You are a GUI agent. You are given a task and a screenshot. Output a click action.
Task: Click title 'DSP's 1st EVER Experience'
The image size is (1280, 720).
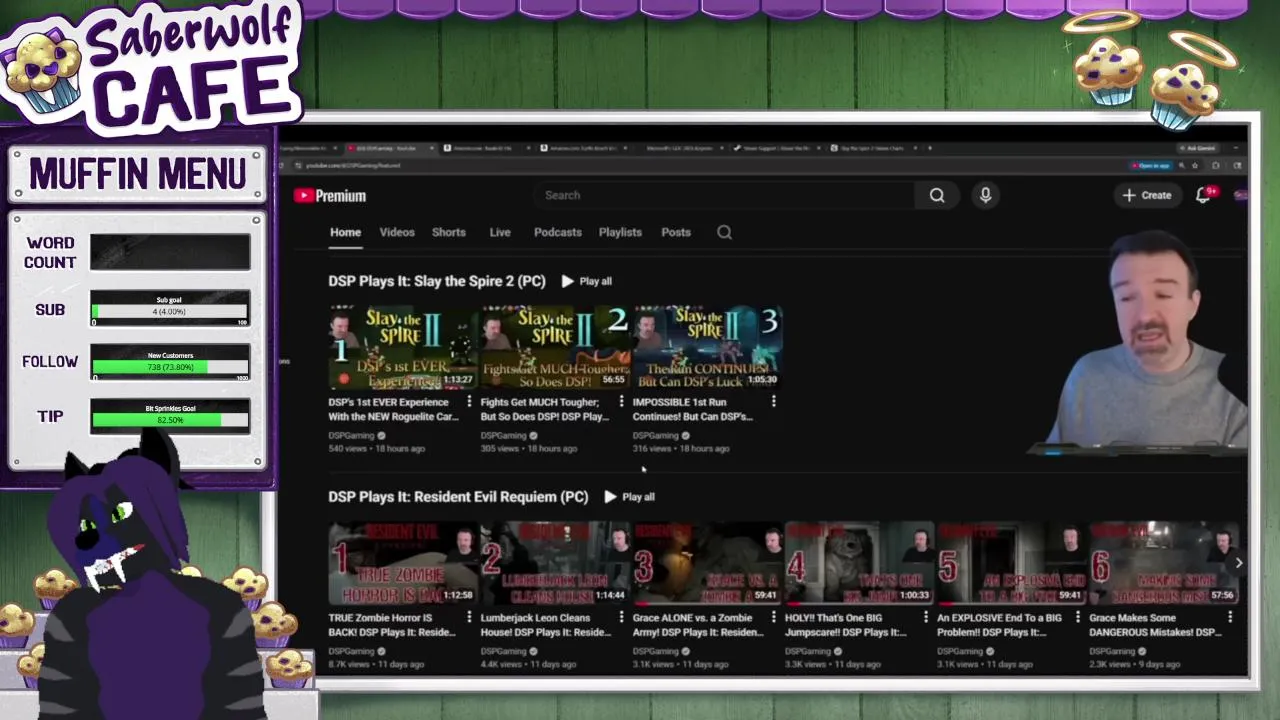[393, 409]
